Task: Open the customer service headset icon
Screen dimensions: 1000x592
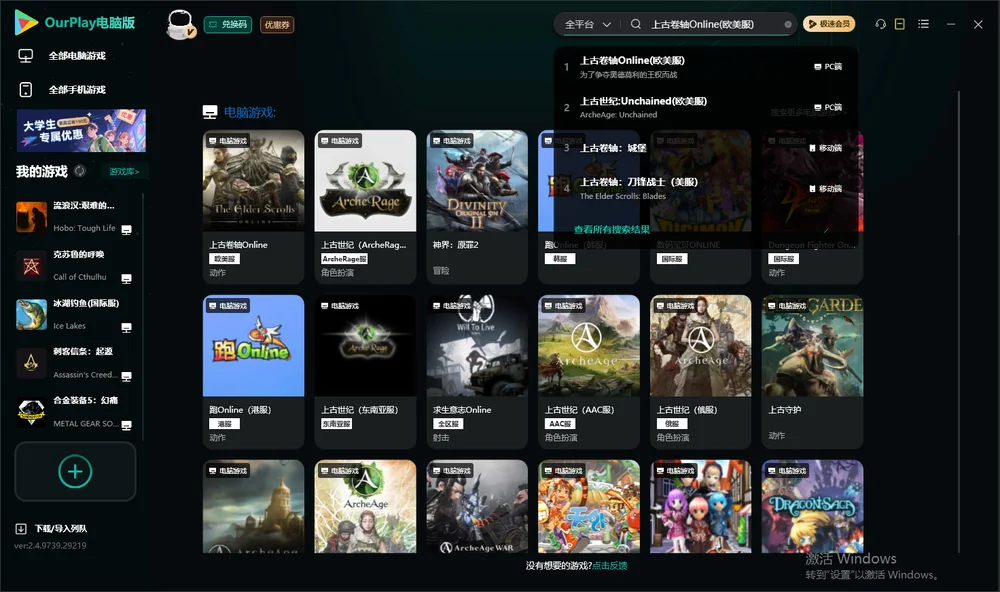Action: pos(881,24)
